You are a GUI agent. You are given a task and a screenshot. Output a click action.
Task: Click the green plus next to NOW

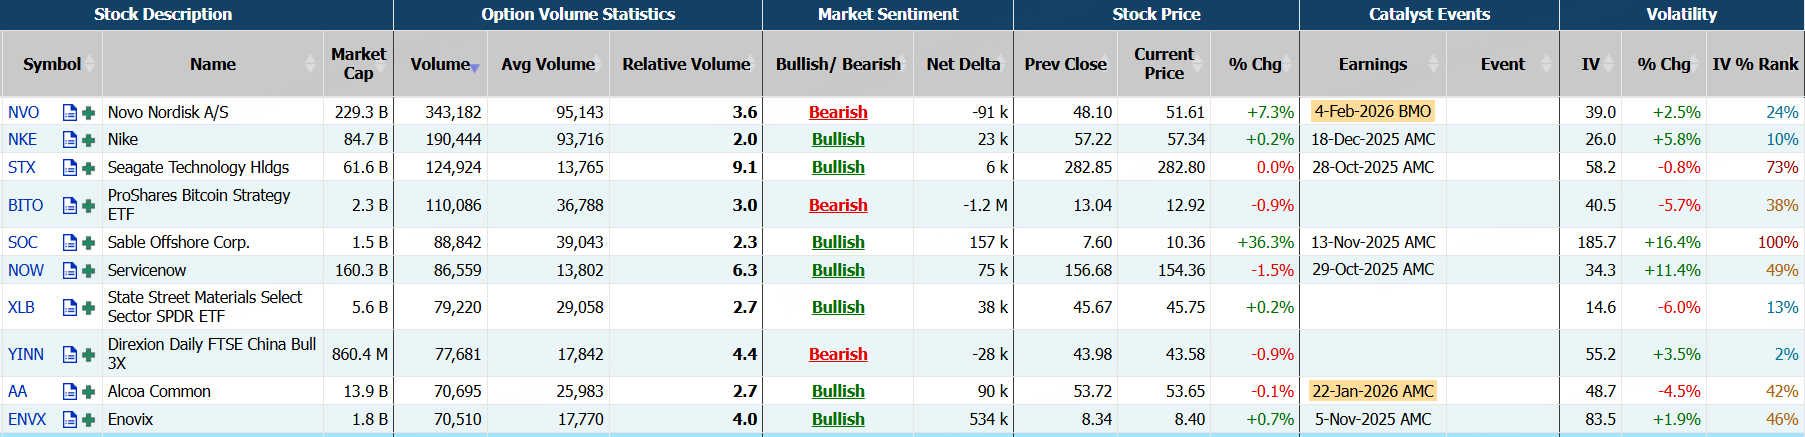click(88, 271)
